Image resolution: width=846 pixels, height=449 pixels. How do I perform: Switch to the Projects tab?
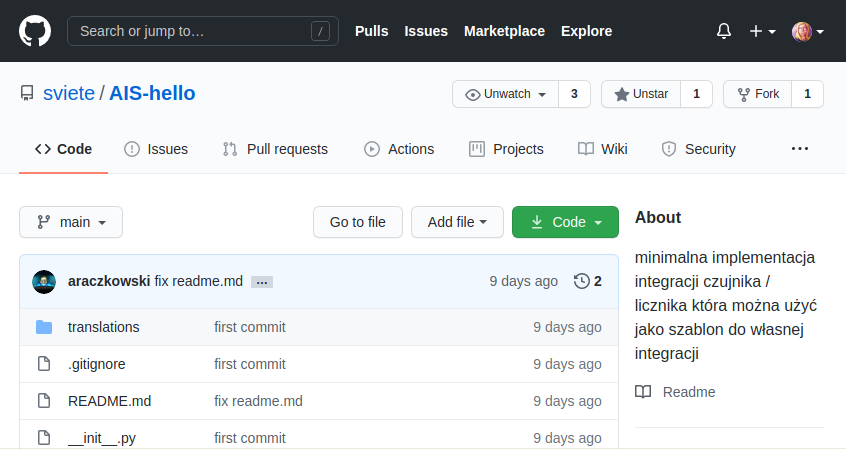click(506, 149)
